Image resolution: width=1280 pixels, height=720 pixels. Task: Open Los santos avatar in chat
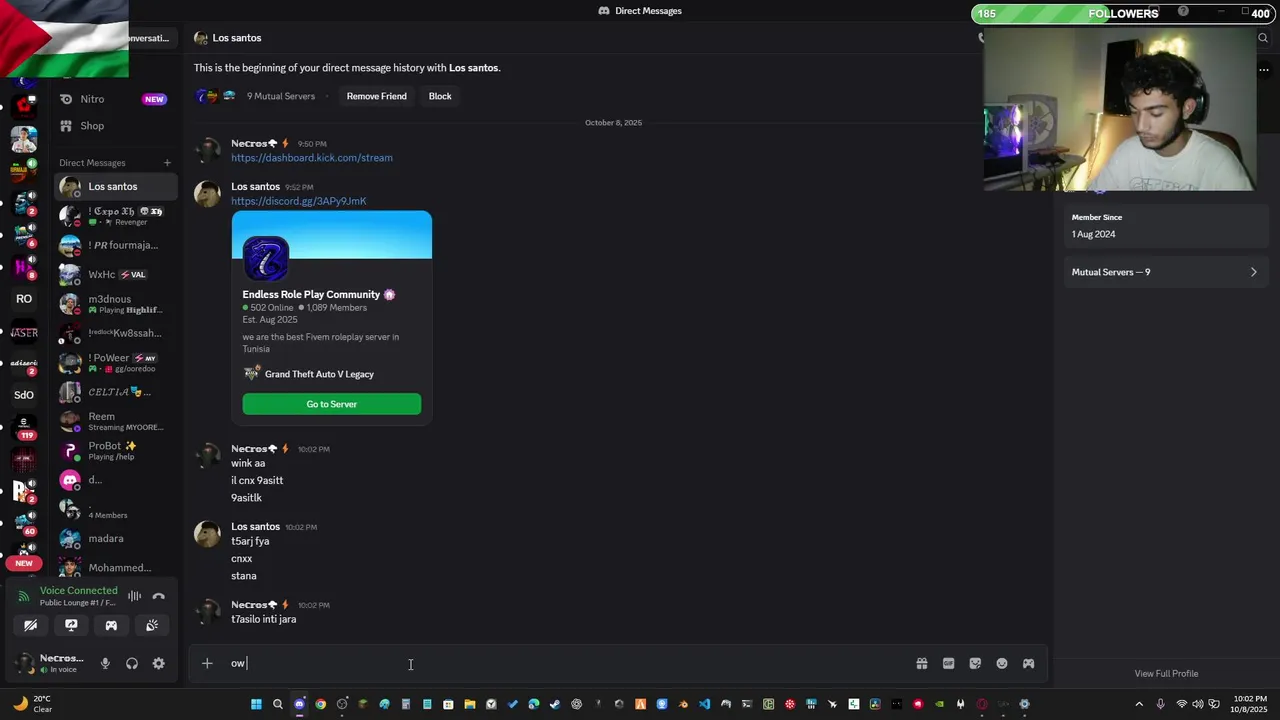coord(207,194)
